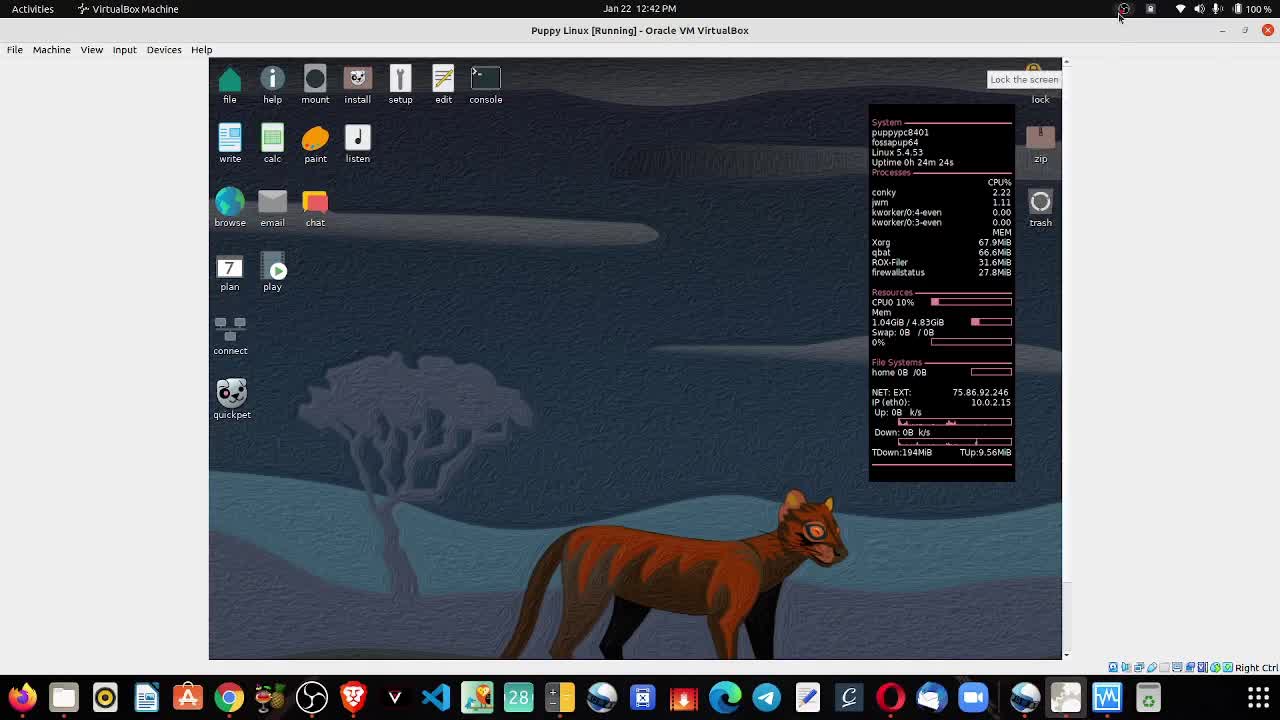Open the system menu by the battery 100 % indicator
This screenshot has width=1280, height=720.
coord(1251,8)
